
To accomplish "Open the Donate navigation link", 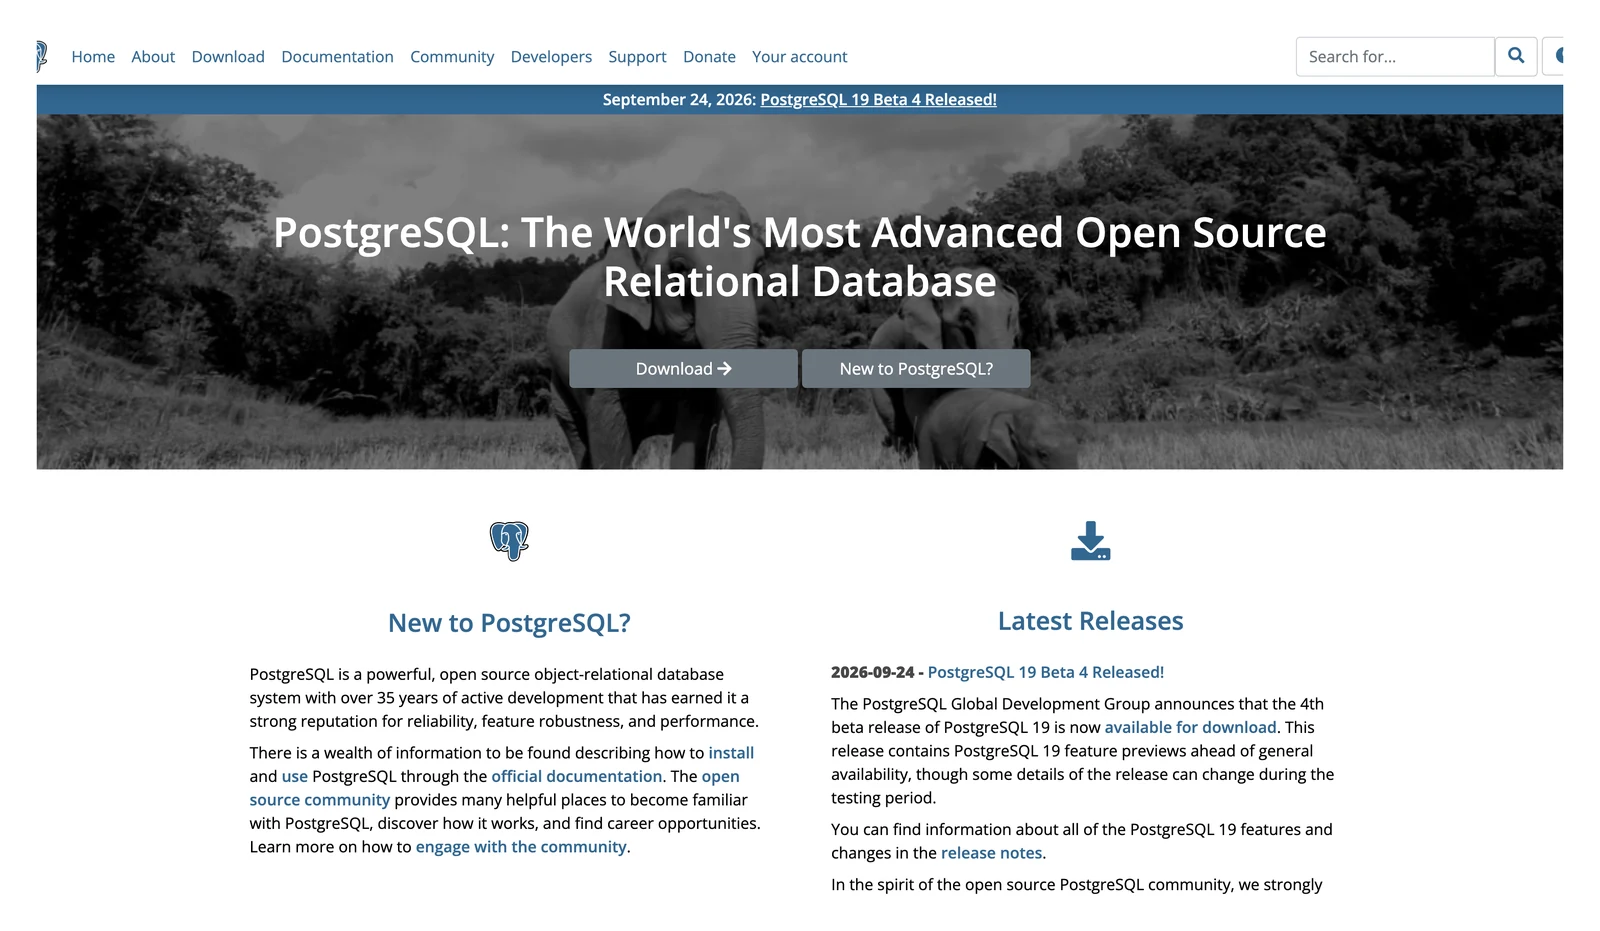I will (709, 57).
